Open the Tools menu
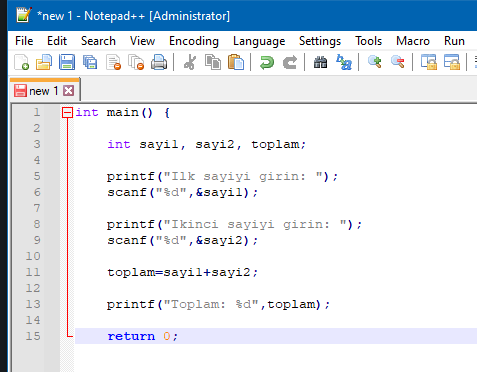This screenshot has height=372, width=477. click(369, 41)
